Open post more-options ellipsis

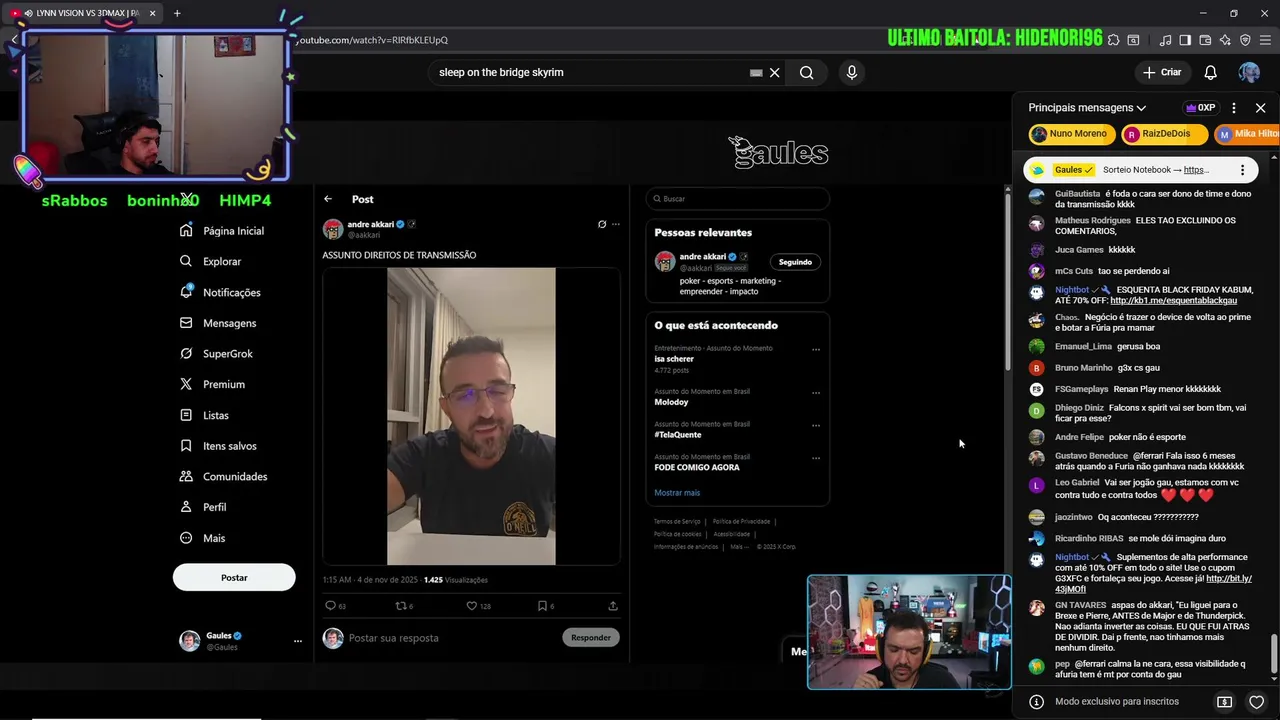pos(616,224)
